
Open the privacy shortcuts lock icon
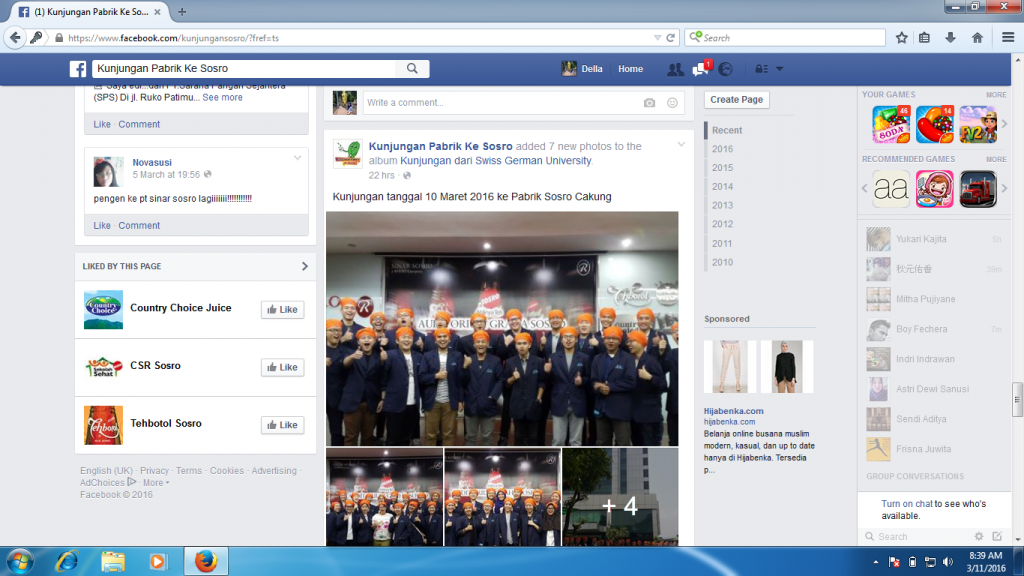coord(761,69)
